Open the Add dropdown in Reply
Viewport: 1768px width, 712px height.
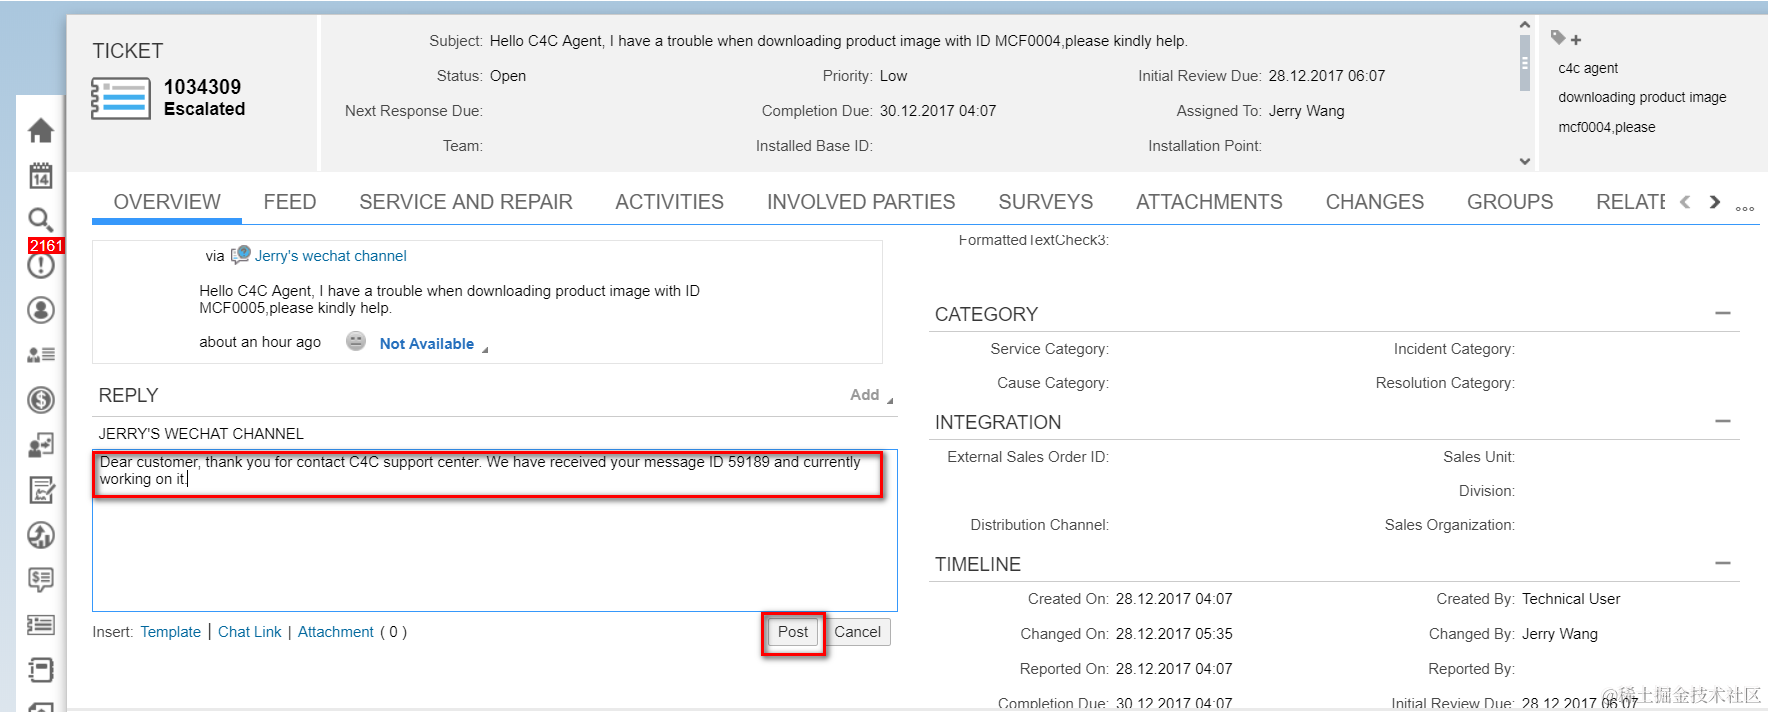(871, 395)
